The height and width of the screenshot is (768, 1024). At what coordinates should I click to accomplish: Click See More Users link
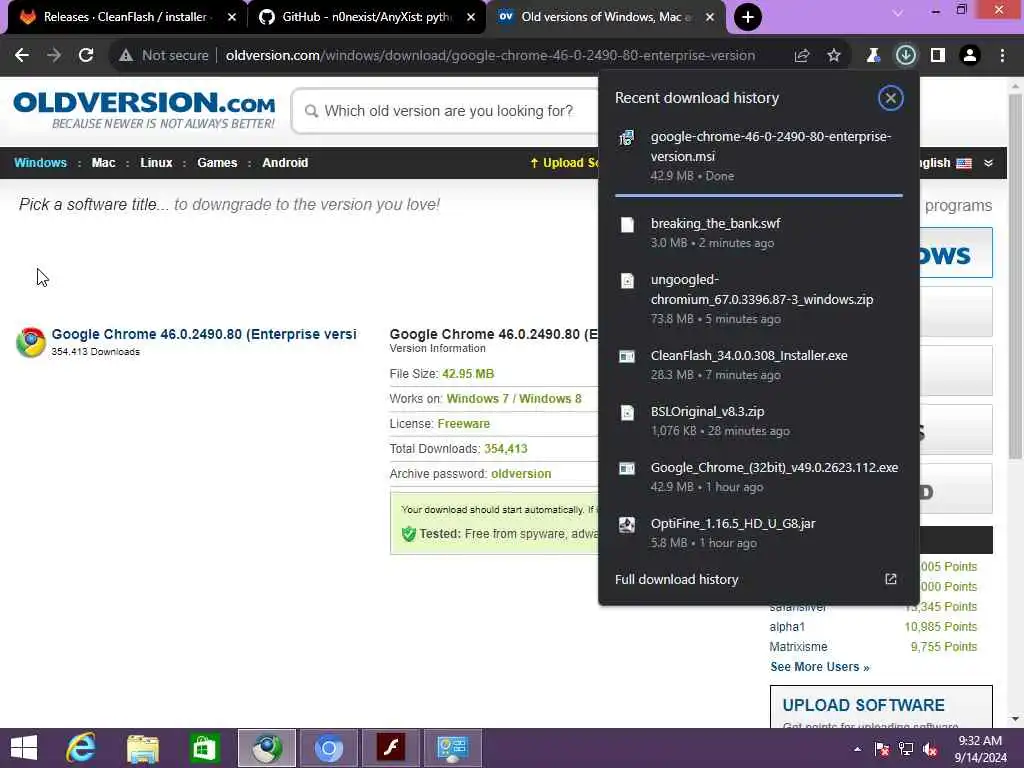(820, 667)
